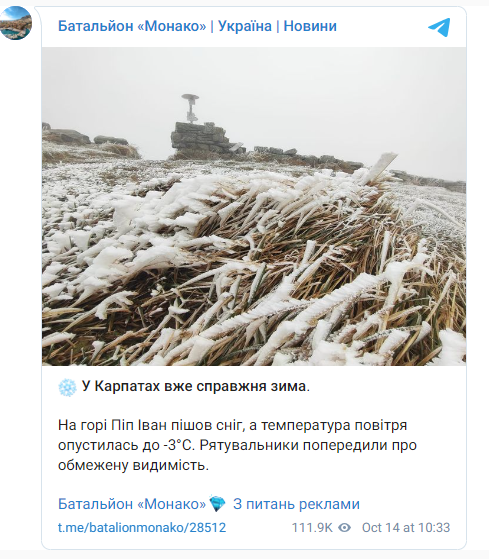Click the Telegram paper plane icon
Image resolution: width=489 pixels, height=559 pixels.
point(439,27)
